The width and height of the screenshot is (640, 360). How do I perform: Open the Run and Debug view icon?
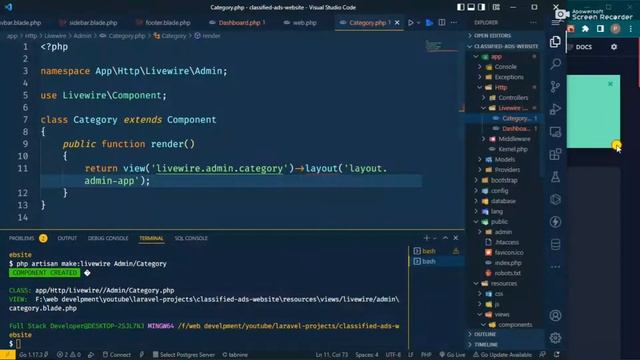(555, 109)
